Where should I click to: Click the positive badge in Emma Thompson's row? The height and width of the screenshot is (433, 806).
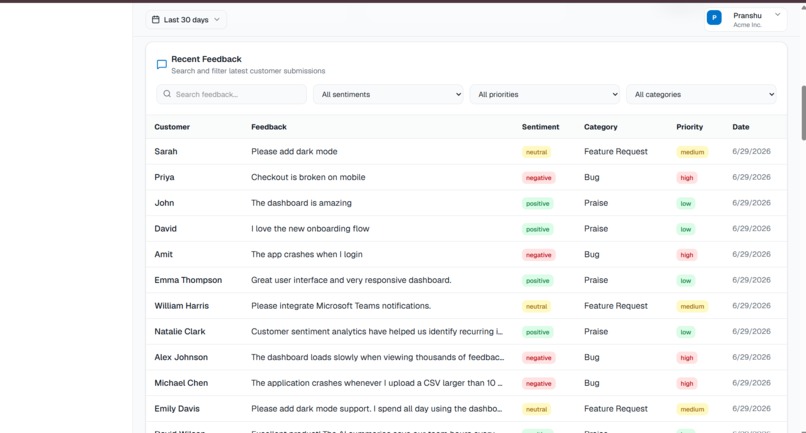[x=538, y=281]
